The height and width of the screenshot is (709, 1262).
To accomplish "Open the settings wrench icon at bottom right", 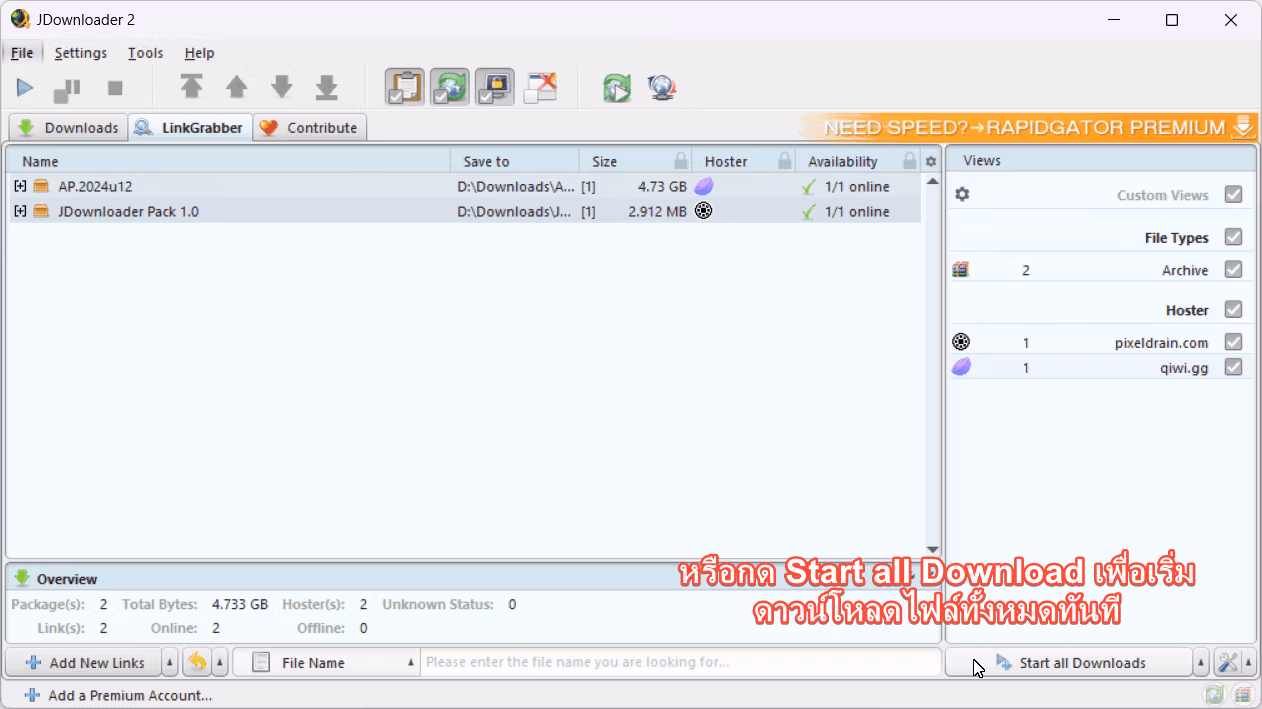I will click(1227, 662).
